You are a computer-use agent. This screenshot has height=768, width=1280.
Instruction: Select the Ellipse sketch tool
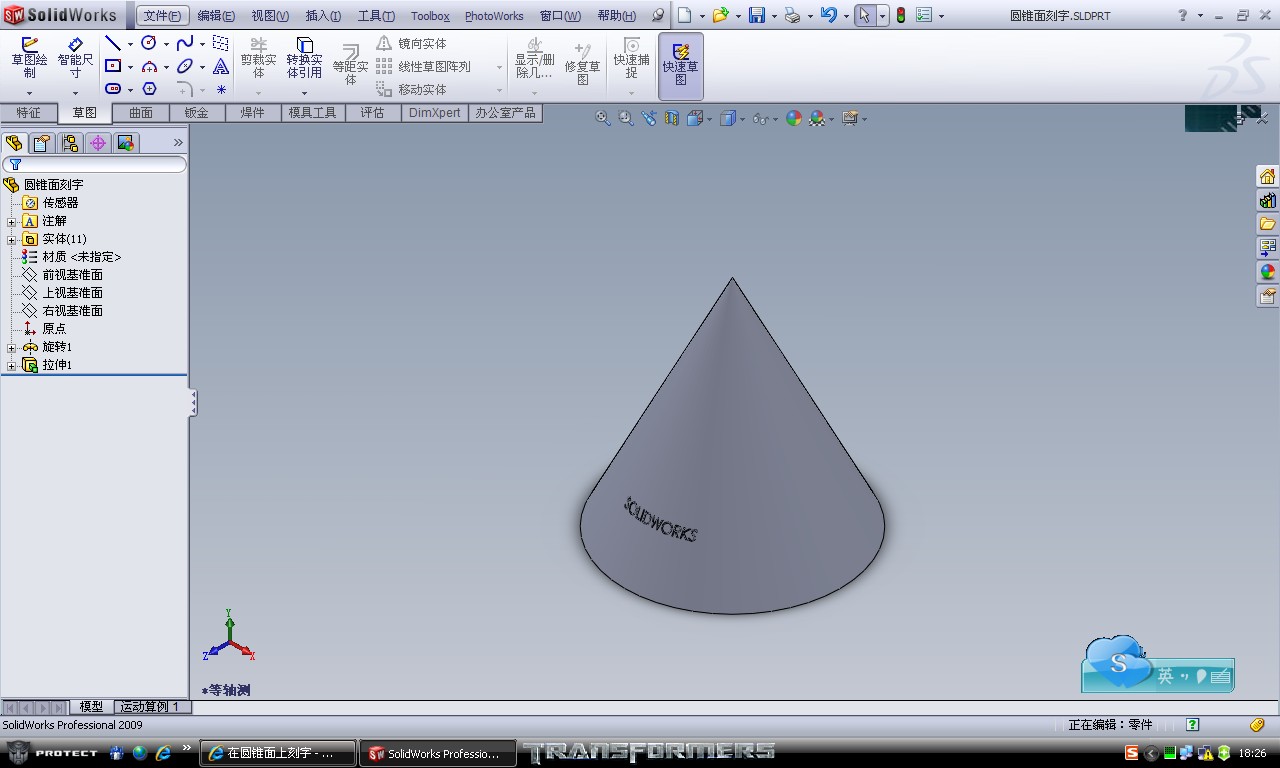tap(185, 66)
